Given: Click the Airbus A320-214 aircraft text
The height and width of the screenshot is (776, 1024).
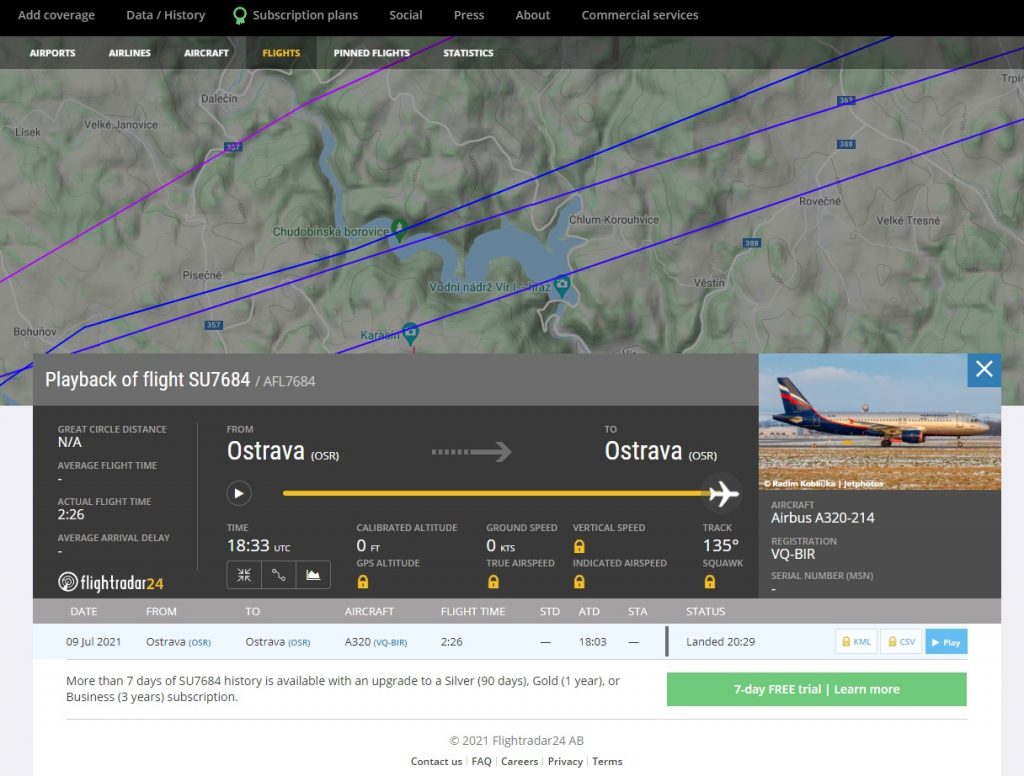Looking at the screenshot, I should tap(822, 518).
